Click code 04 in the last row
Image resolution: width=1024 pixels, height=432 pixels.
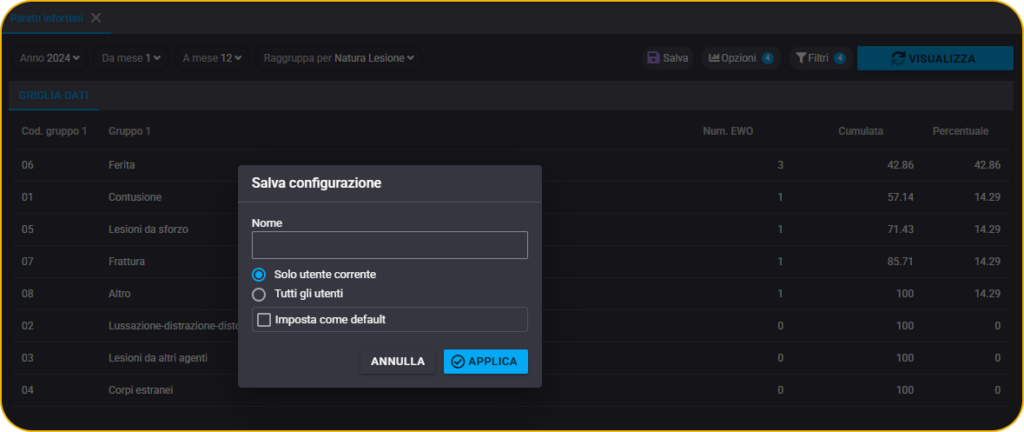27,390
